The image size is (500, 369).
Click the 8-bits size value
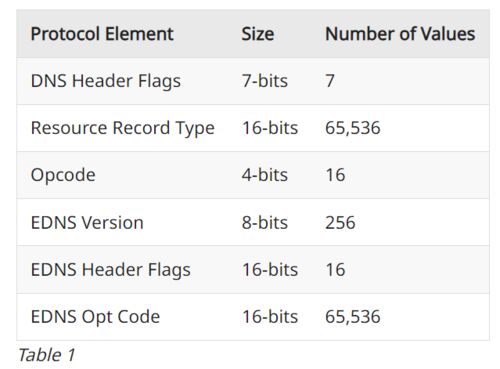[x=265, y=223]
